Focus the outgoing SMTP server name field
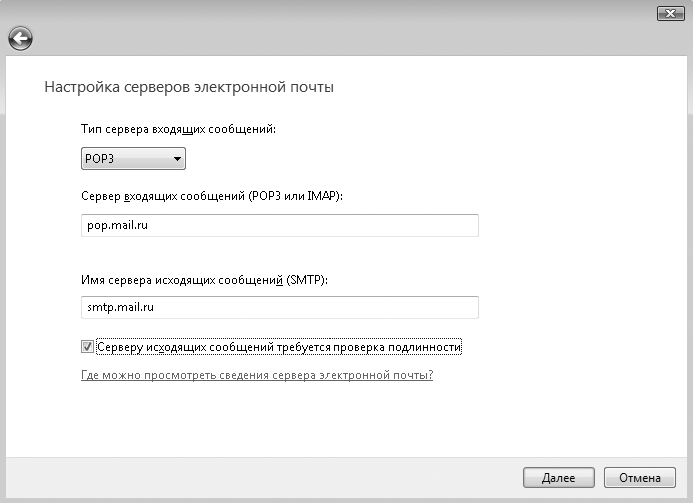 click(280, 307)
